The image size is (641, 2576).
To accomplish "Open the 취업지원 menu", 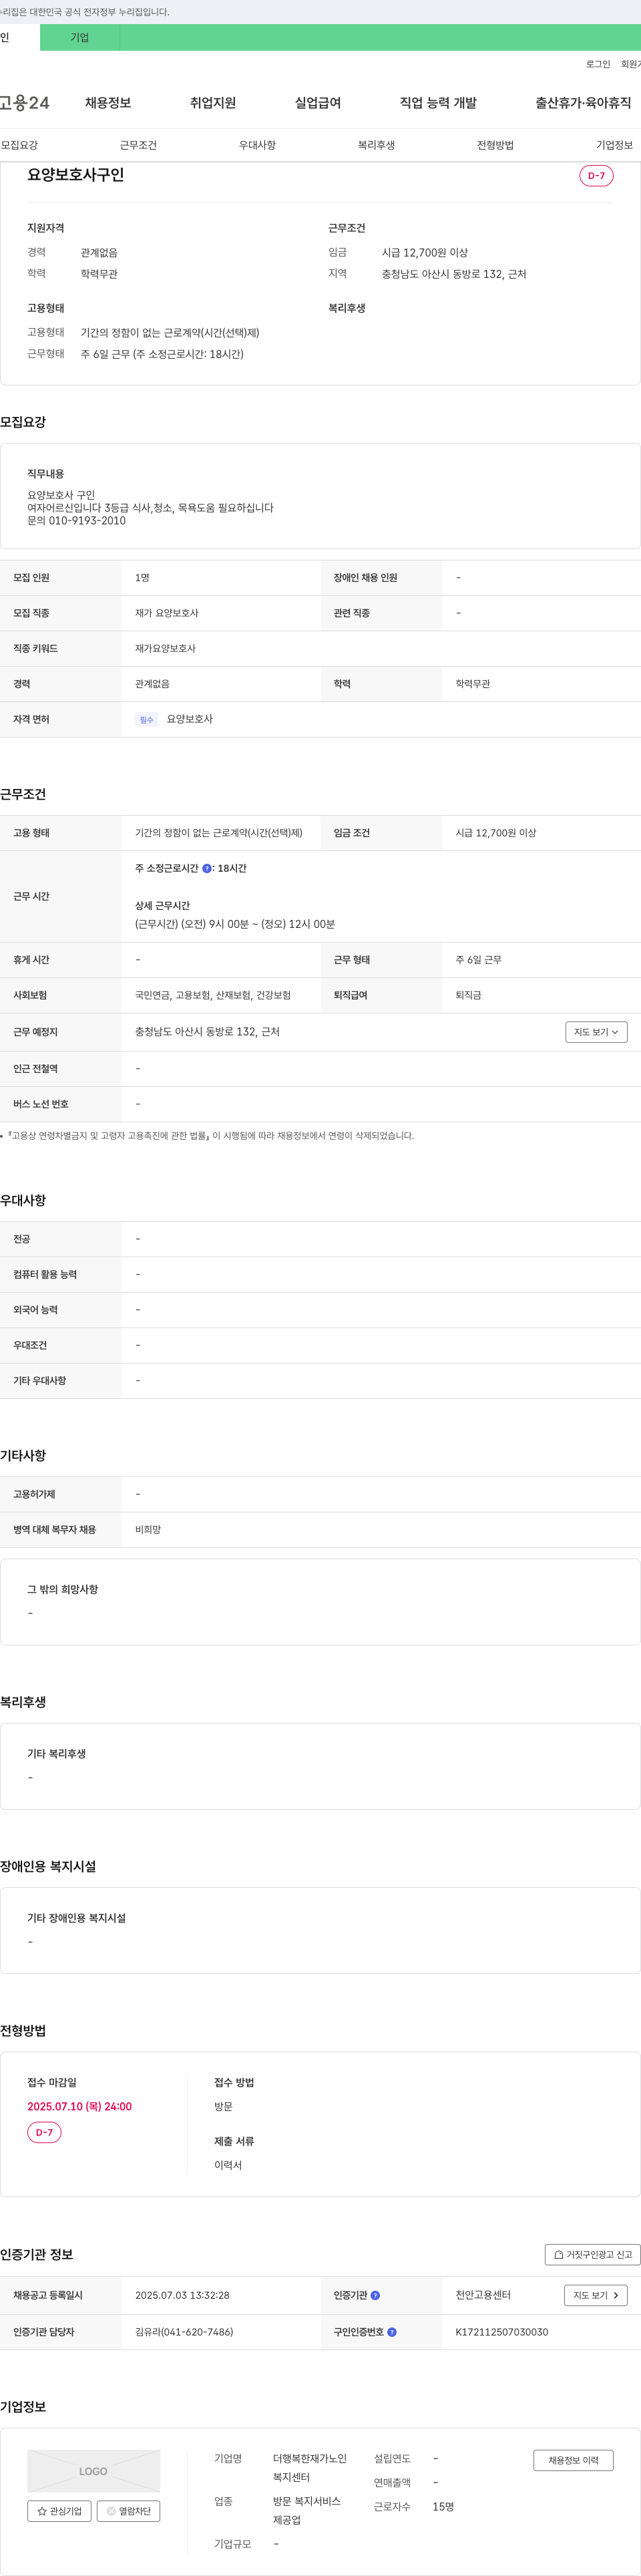I will 213,103.
